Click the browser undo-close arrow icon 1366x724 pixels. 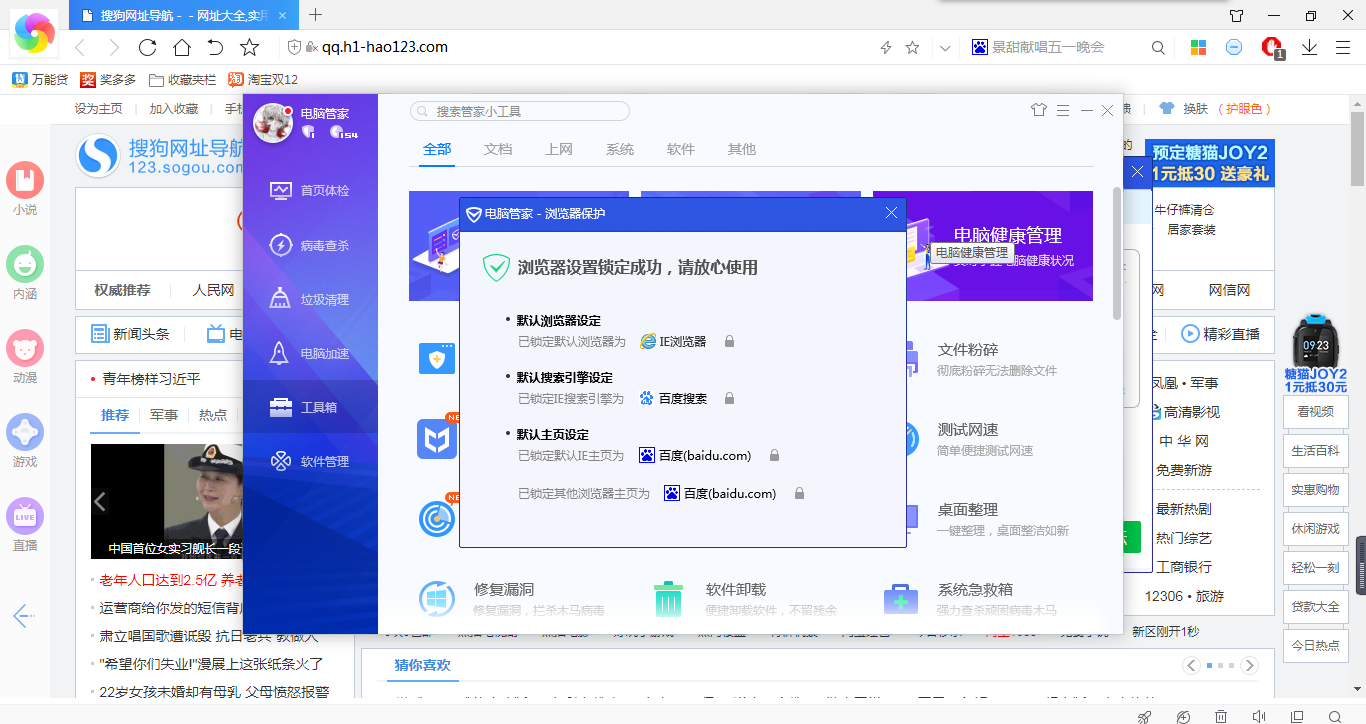[x=215, y=47]
